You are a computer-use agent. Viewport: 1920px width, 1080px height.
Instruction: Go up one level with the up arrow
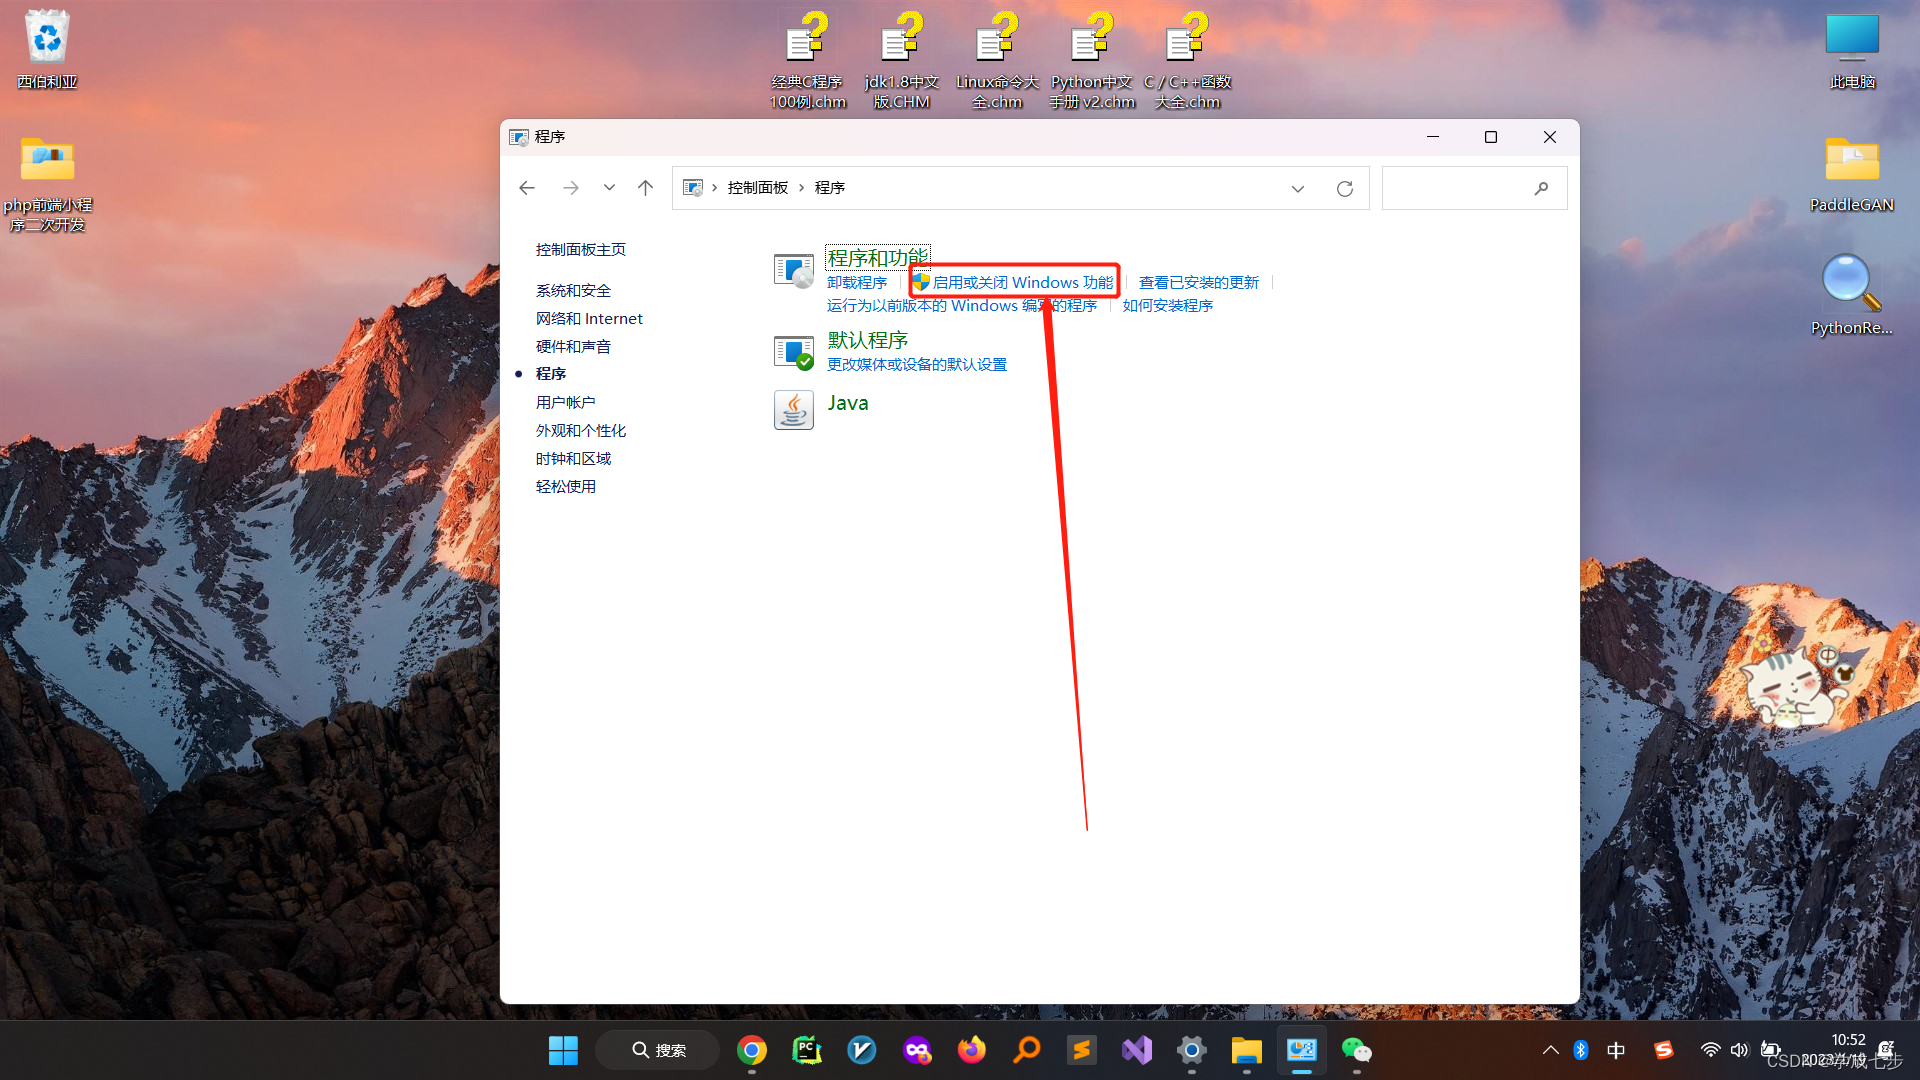645,188
